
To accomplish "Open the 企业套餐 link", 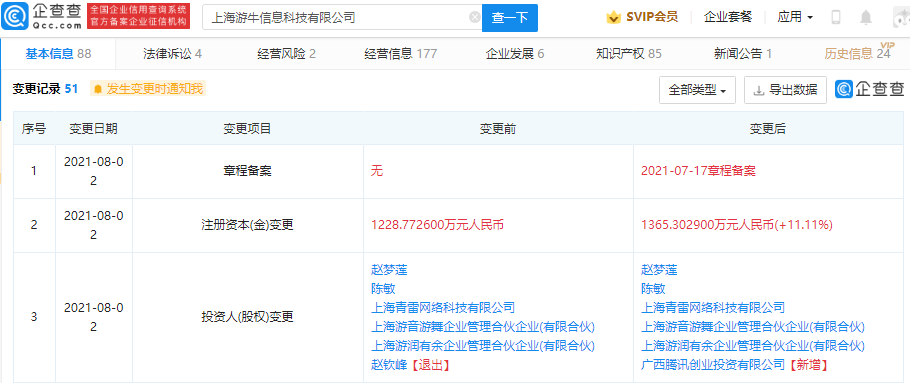I will (x=728, y=17).
